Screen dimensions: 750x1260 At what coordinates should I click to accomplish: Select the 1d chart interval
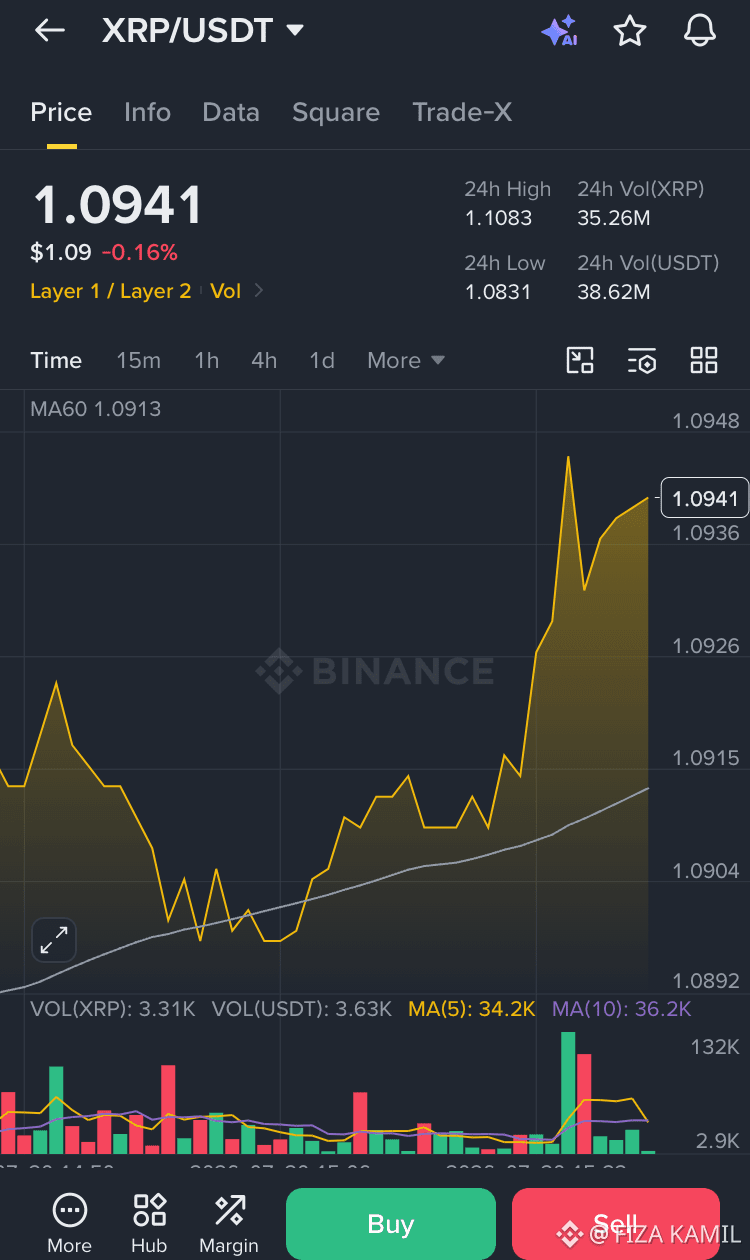(322, 360)
